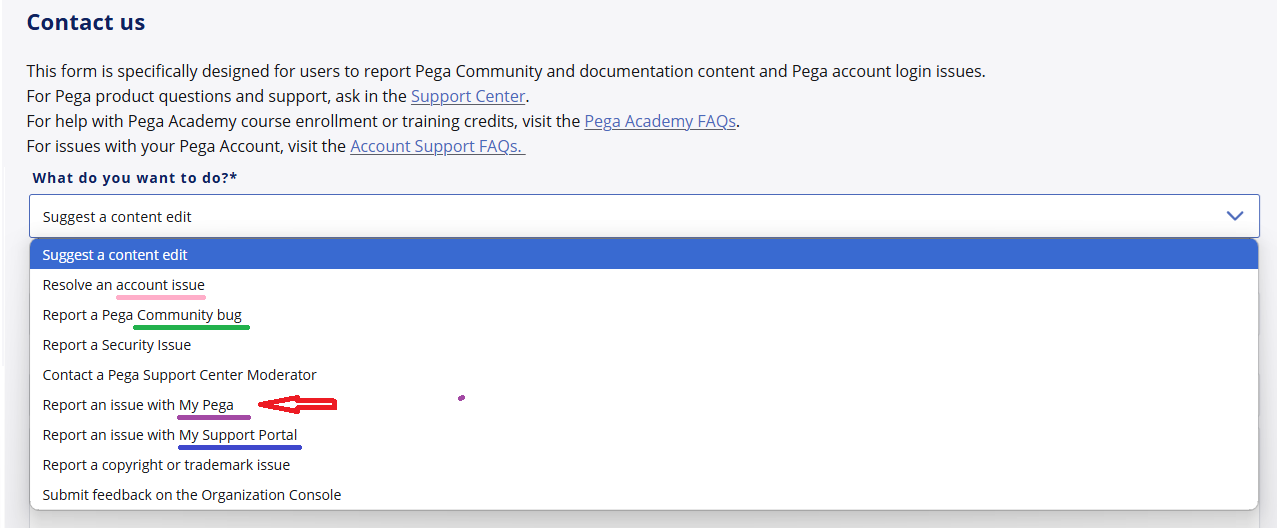The image size is (1277, 528).
Task: Pick 'Report a Security Issue' option
Action: tap(116, 345)
